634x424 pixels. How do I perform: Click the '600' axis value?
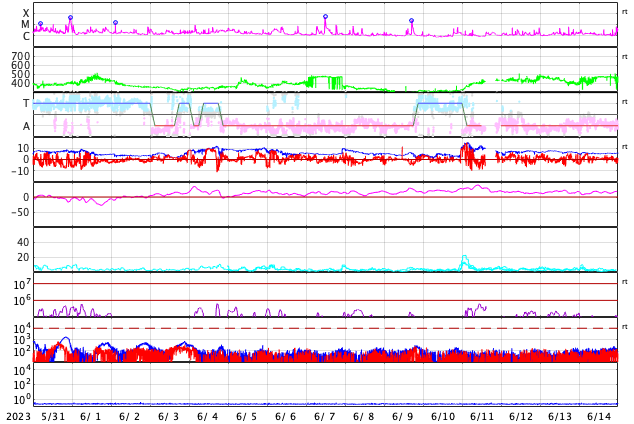point(21,65)
